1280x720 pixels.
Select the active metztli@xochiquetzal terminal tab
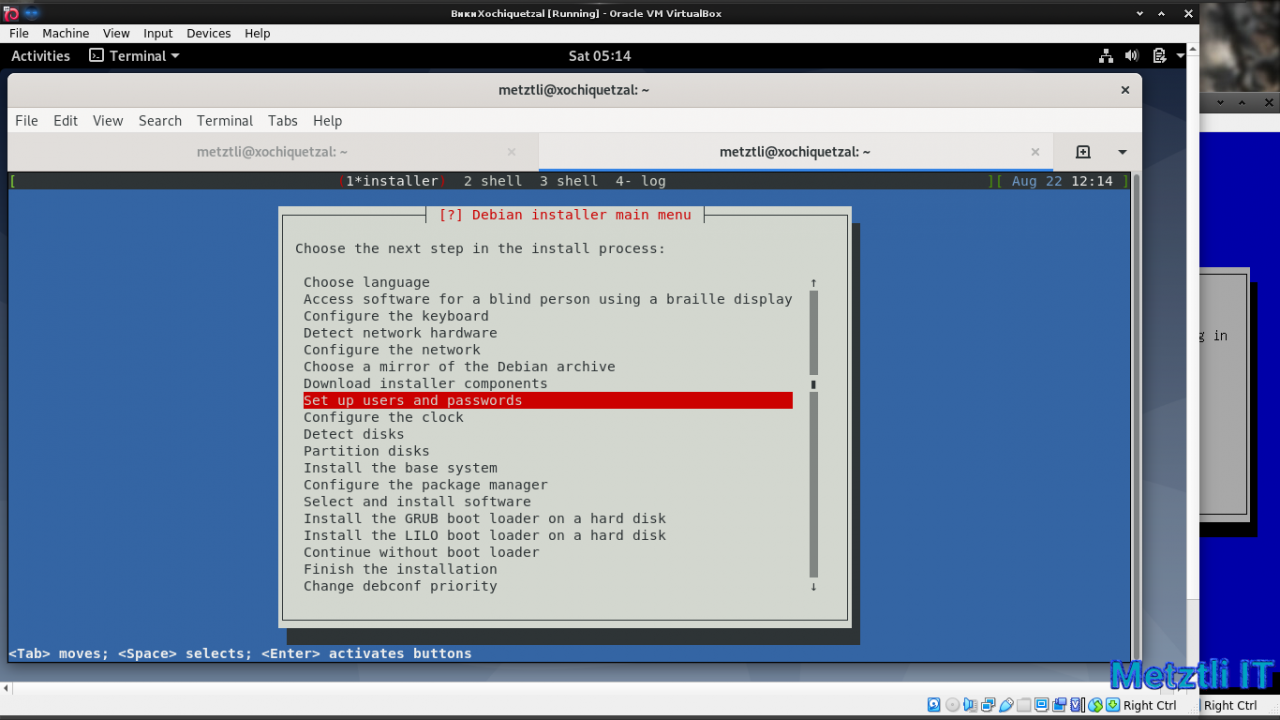click(795, 152)
